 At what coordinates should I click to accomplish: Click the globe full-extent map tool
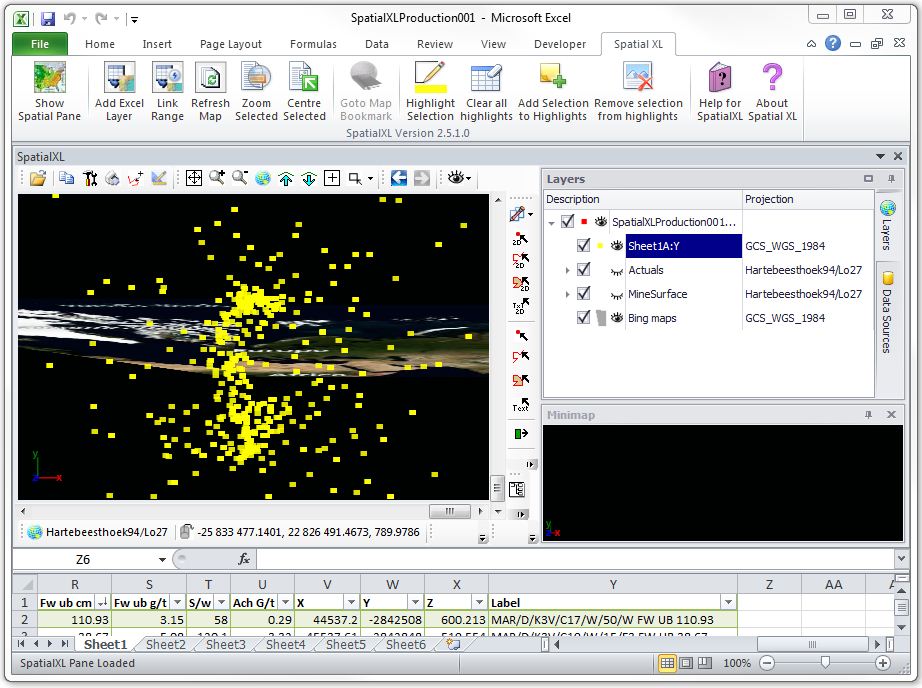pyautogui.click(x=263, y=178)
